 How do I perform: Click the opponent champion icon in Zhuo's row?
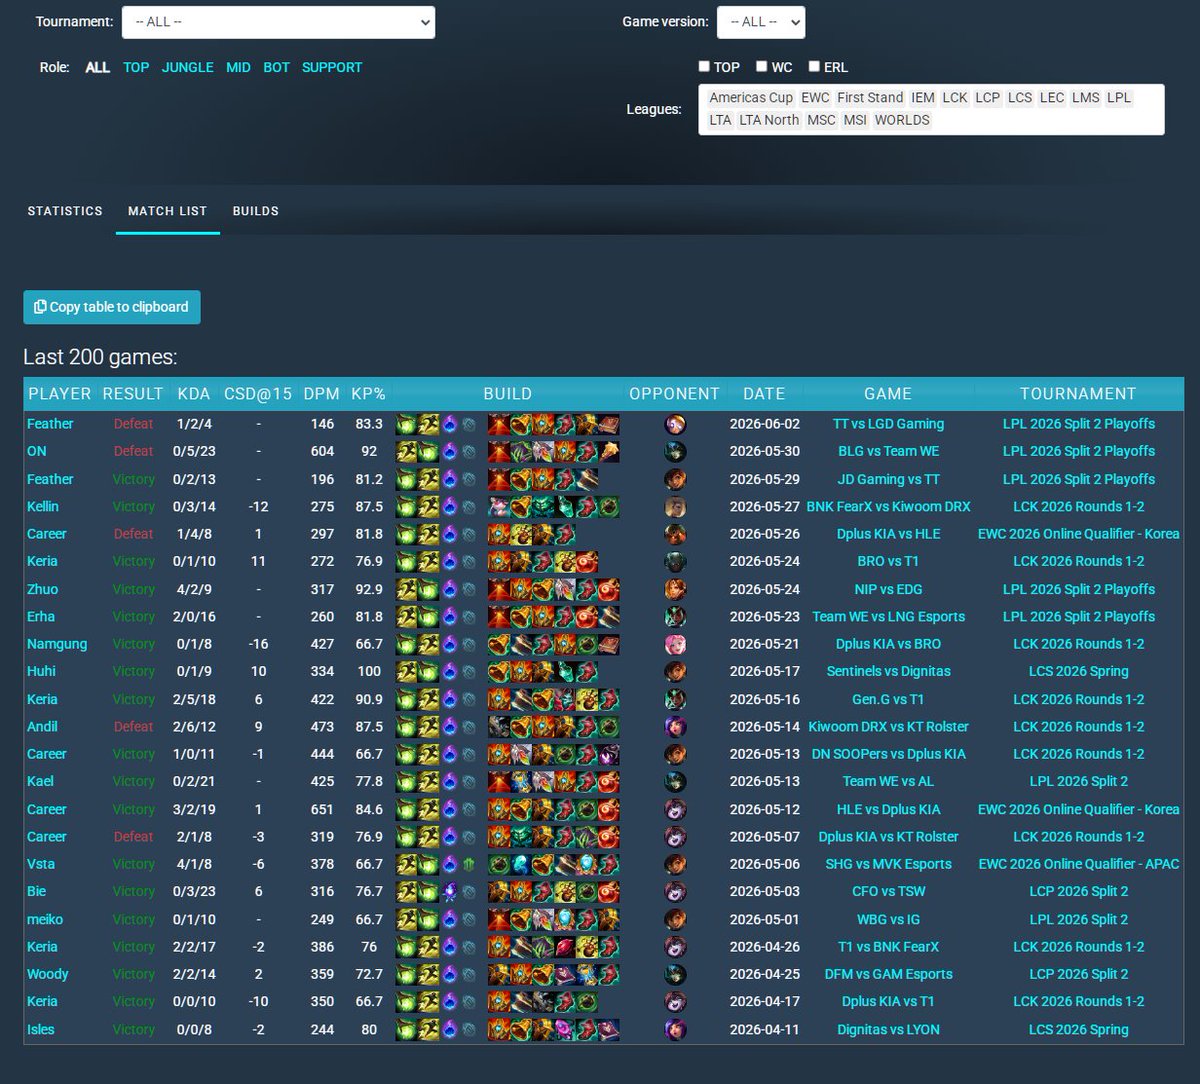pyautogui.click(x=675, y=589)
